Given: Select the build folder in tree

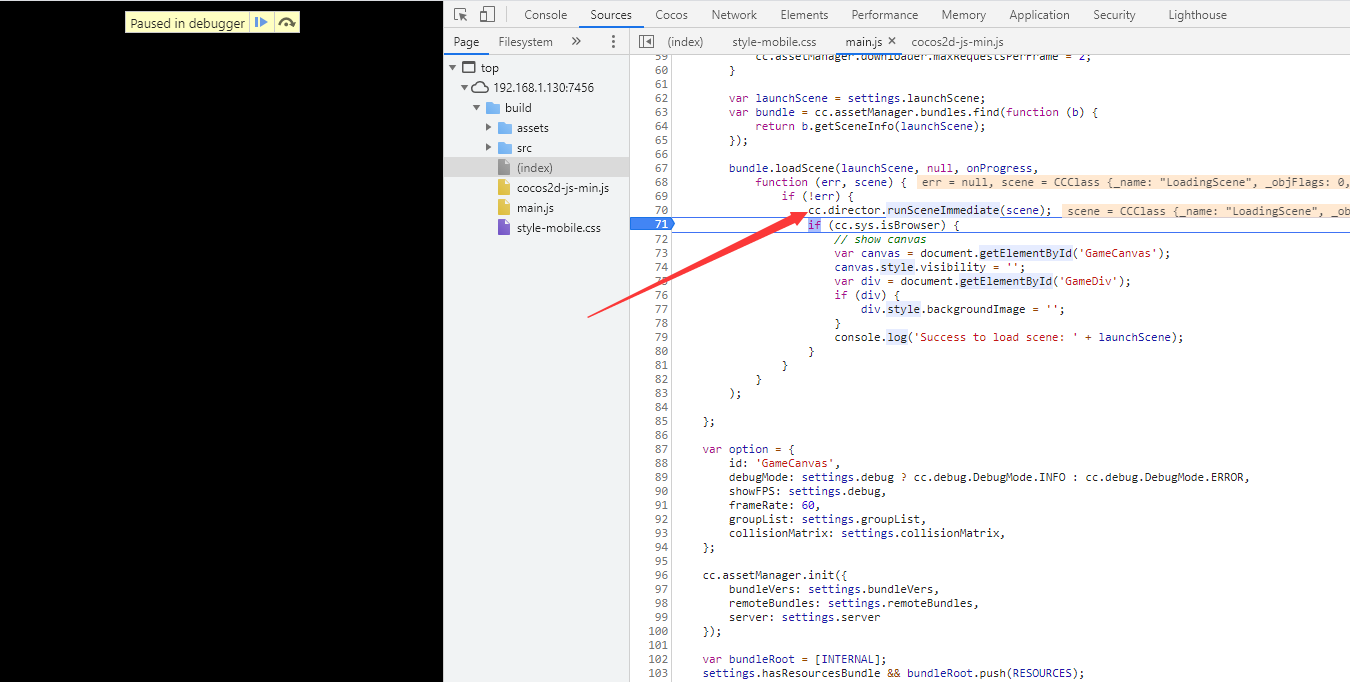Looking at the screenshot, I should [x=518, y=108].
